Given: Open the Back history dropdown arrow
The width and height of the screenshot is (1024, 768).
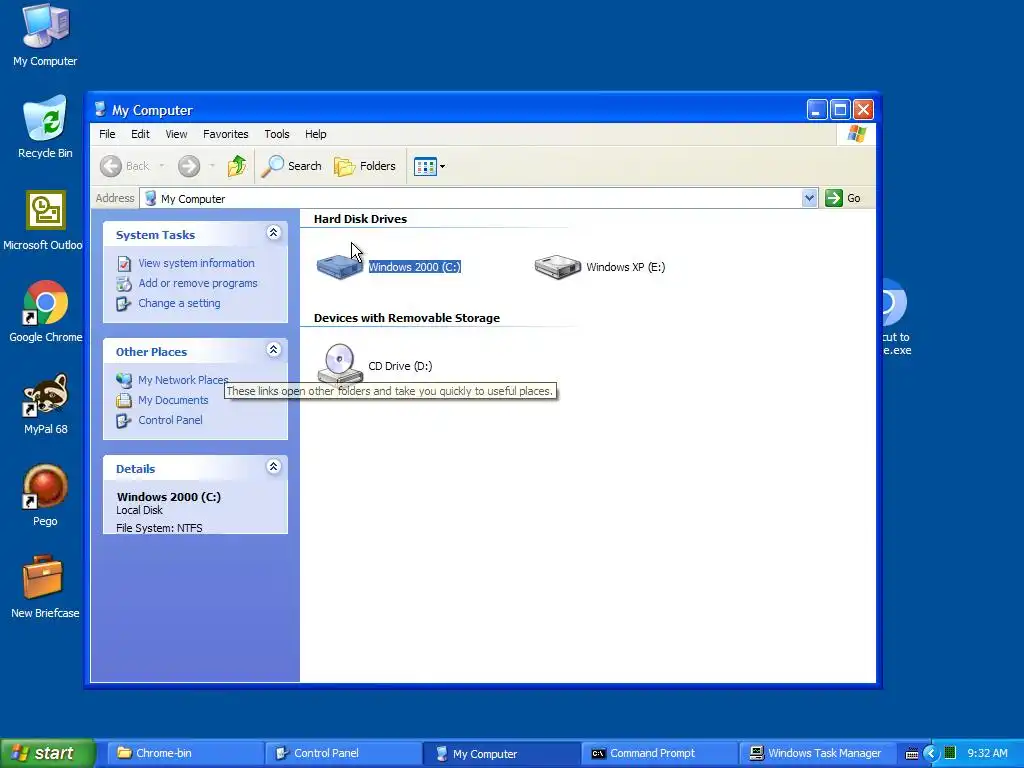Looking at the screenshot, I should pyautogui.click(x=162, y=166).
